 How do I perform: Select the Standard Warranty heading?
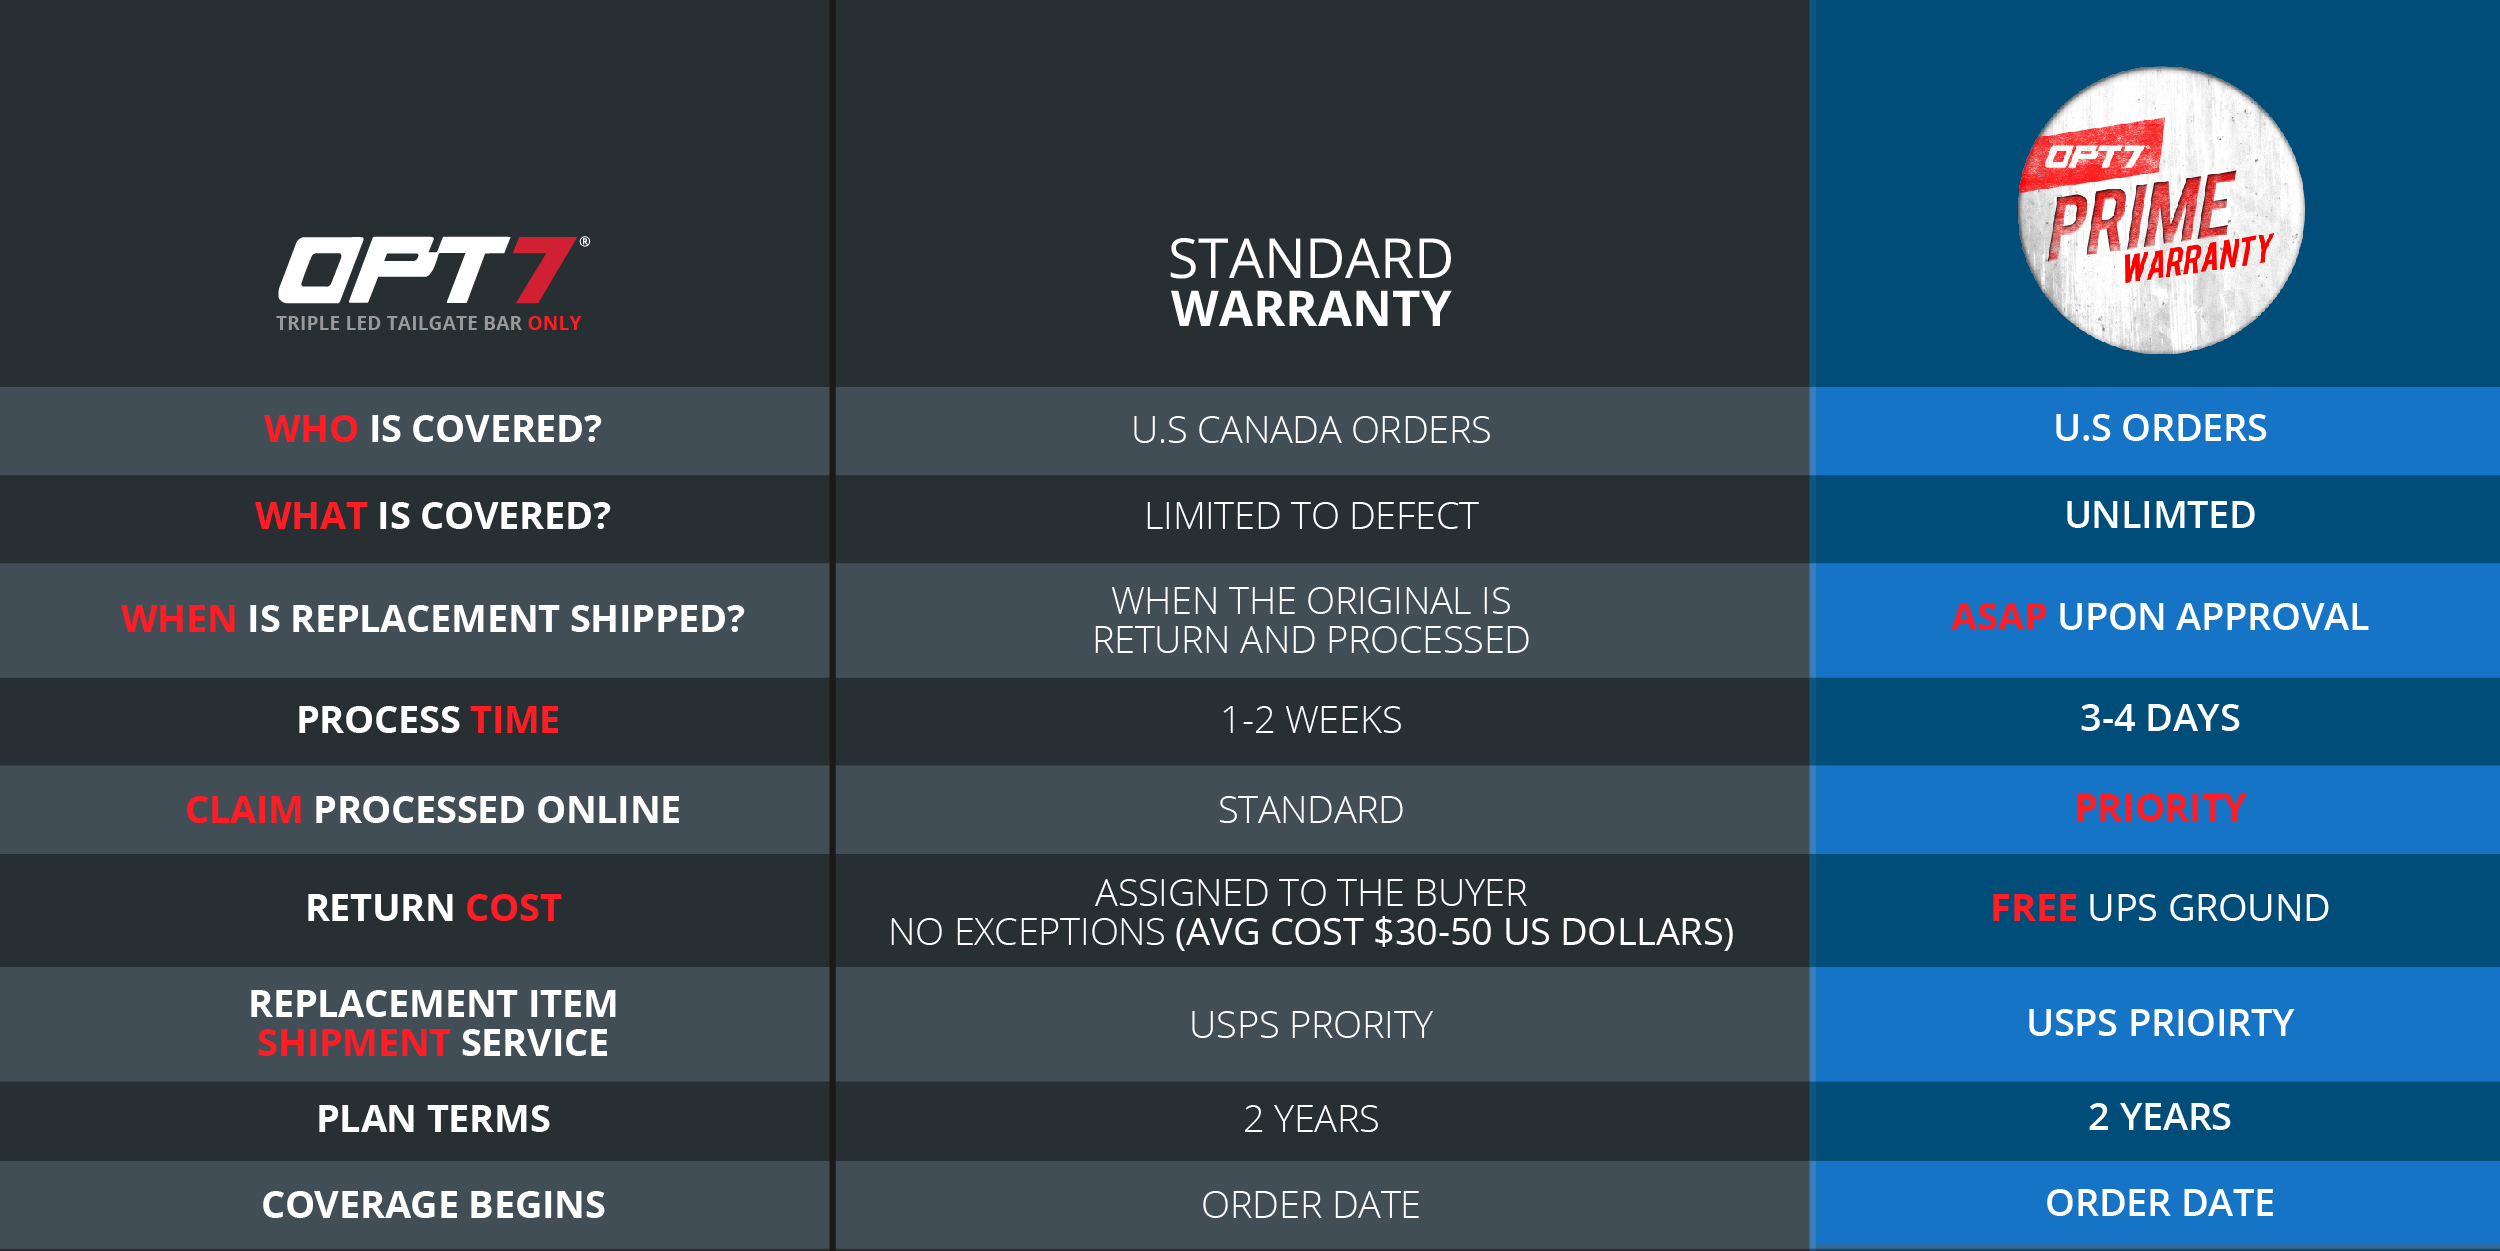pyautogui.click(x=1311, y=283)
